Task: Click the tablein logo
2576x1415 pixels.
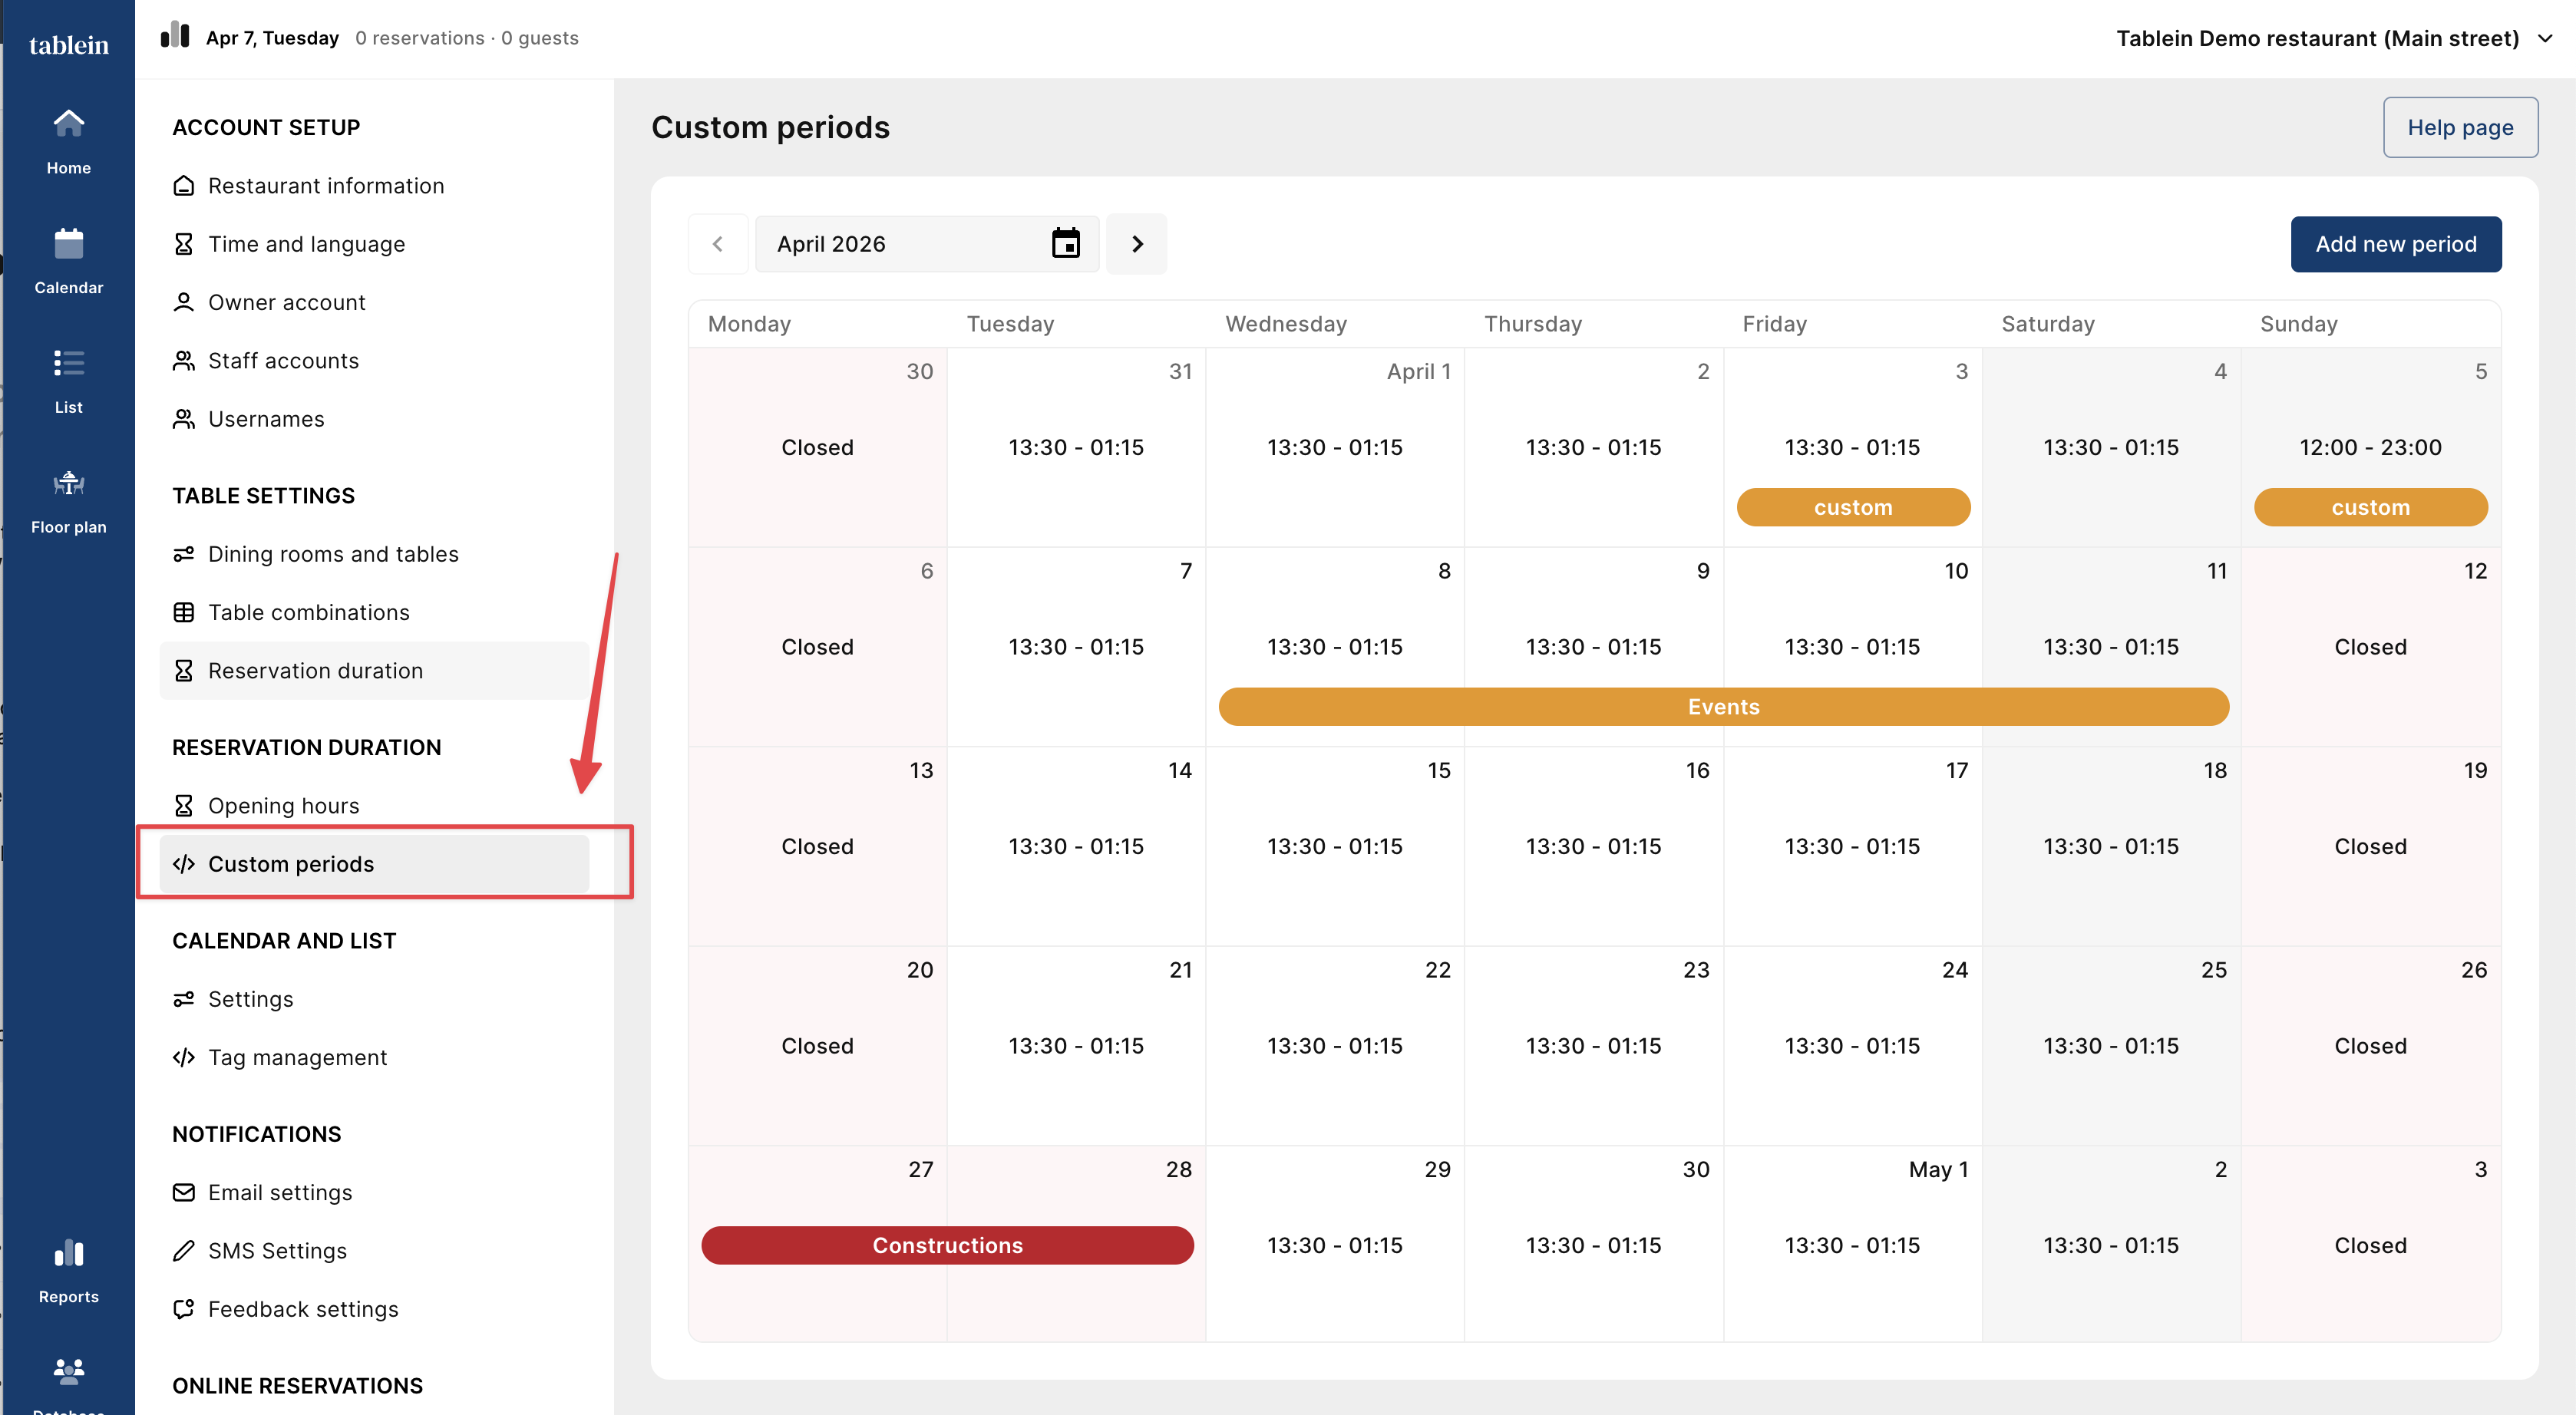Action: click(x=68, y=45)
